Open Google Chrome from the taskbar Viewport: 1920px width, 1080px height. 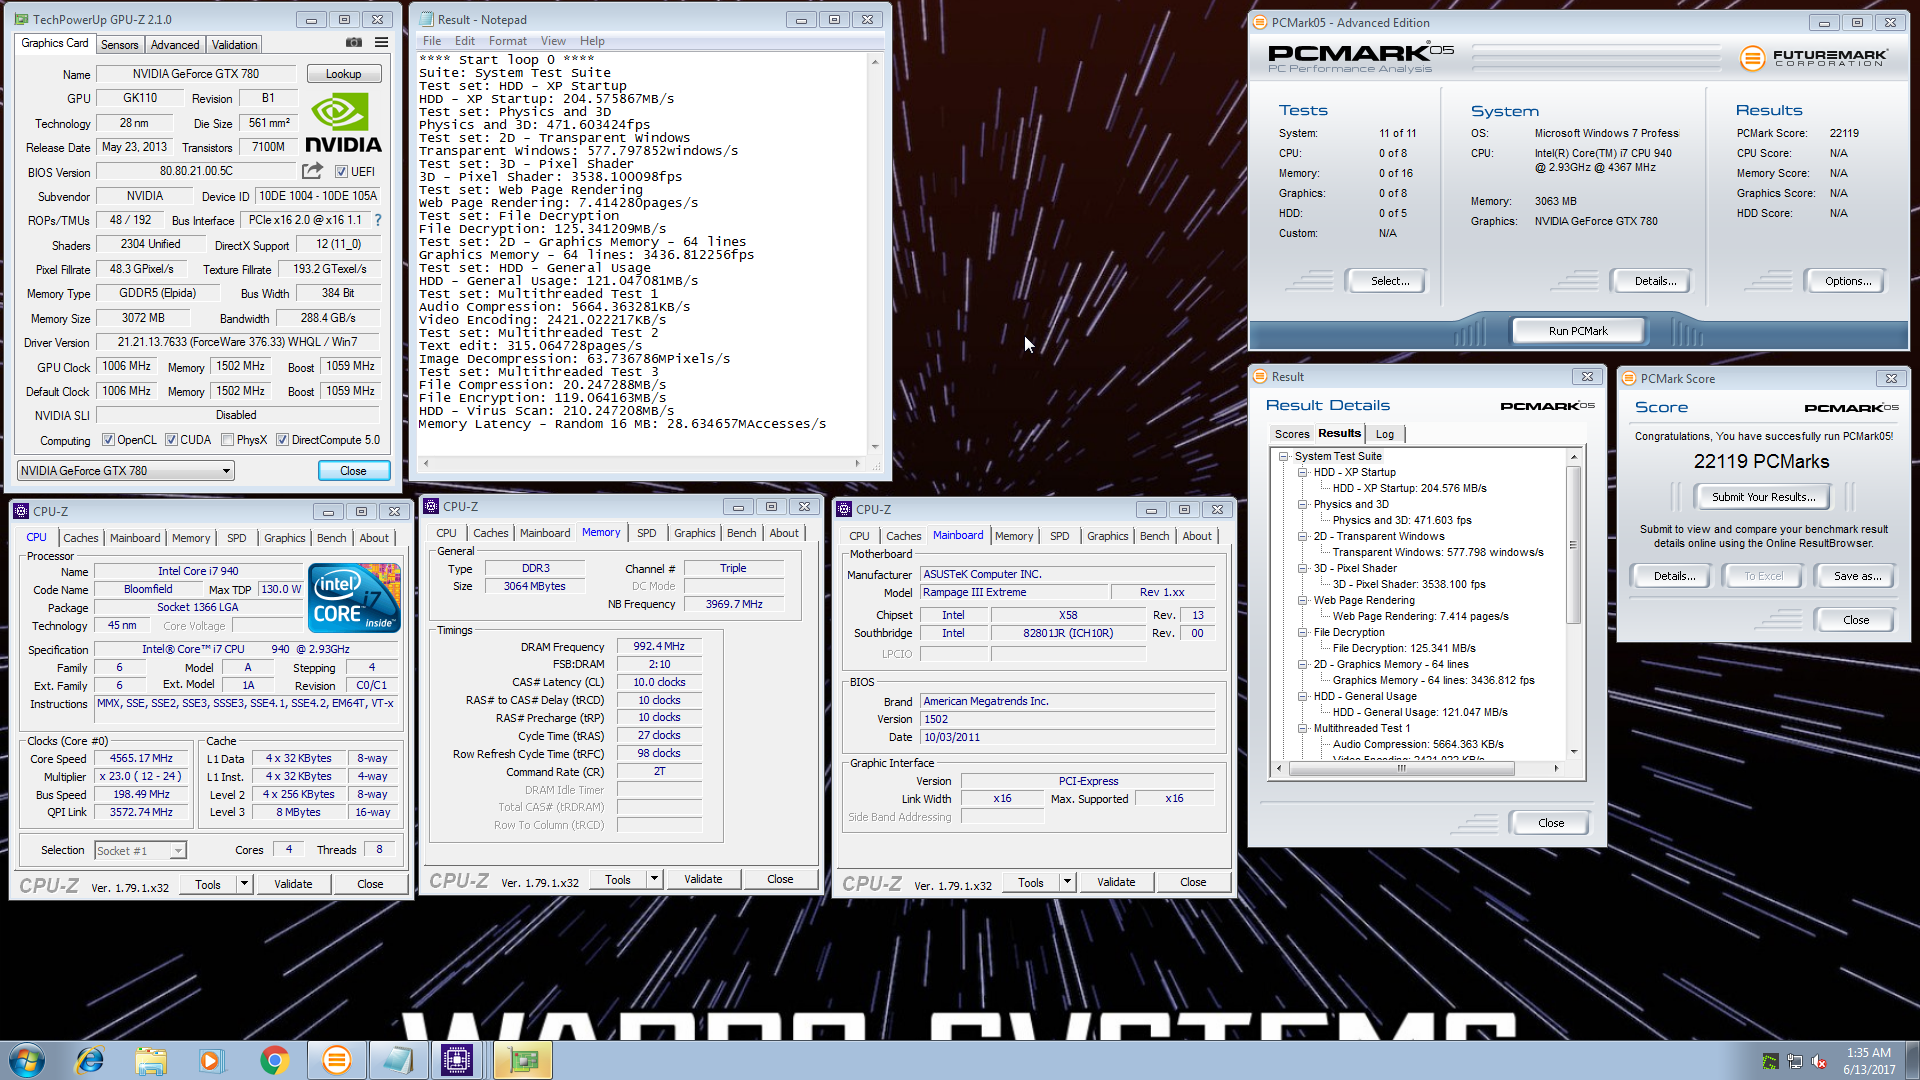tap(274, 1060)
